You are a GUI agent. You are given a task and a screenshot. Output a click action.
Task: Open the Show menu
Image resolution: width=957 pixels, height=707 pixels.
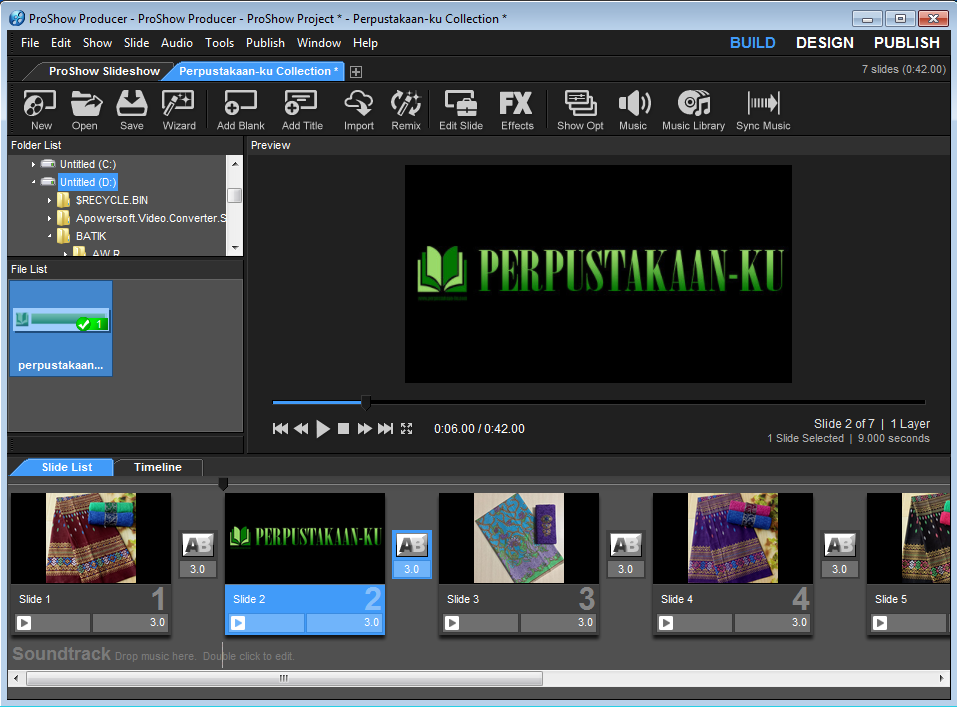(97, 43)
